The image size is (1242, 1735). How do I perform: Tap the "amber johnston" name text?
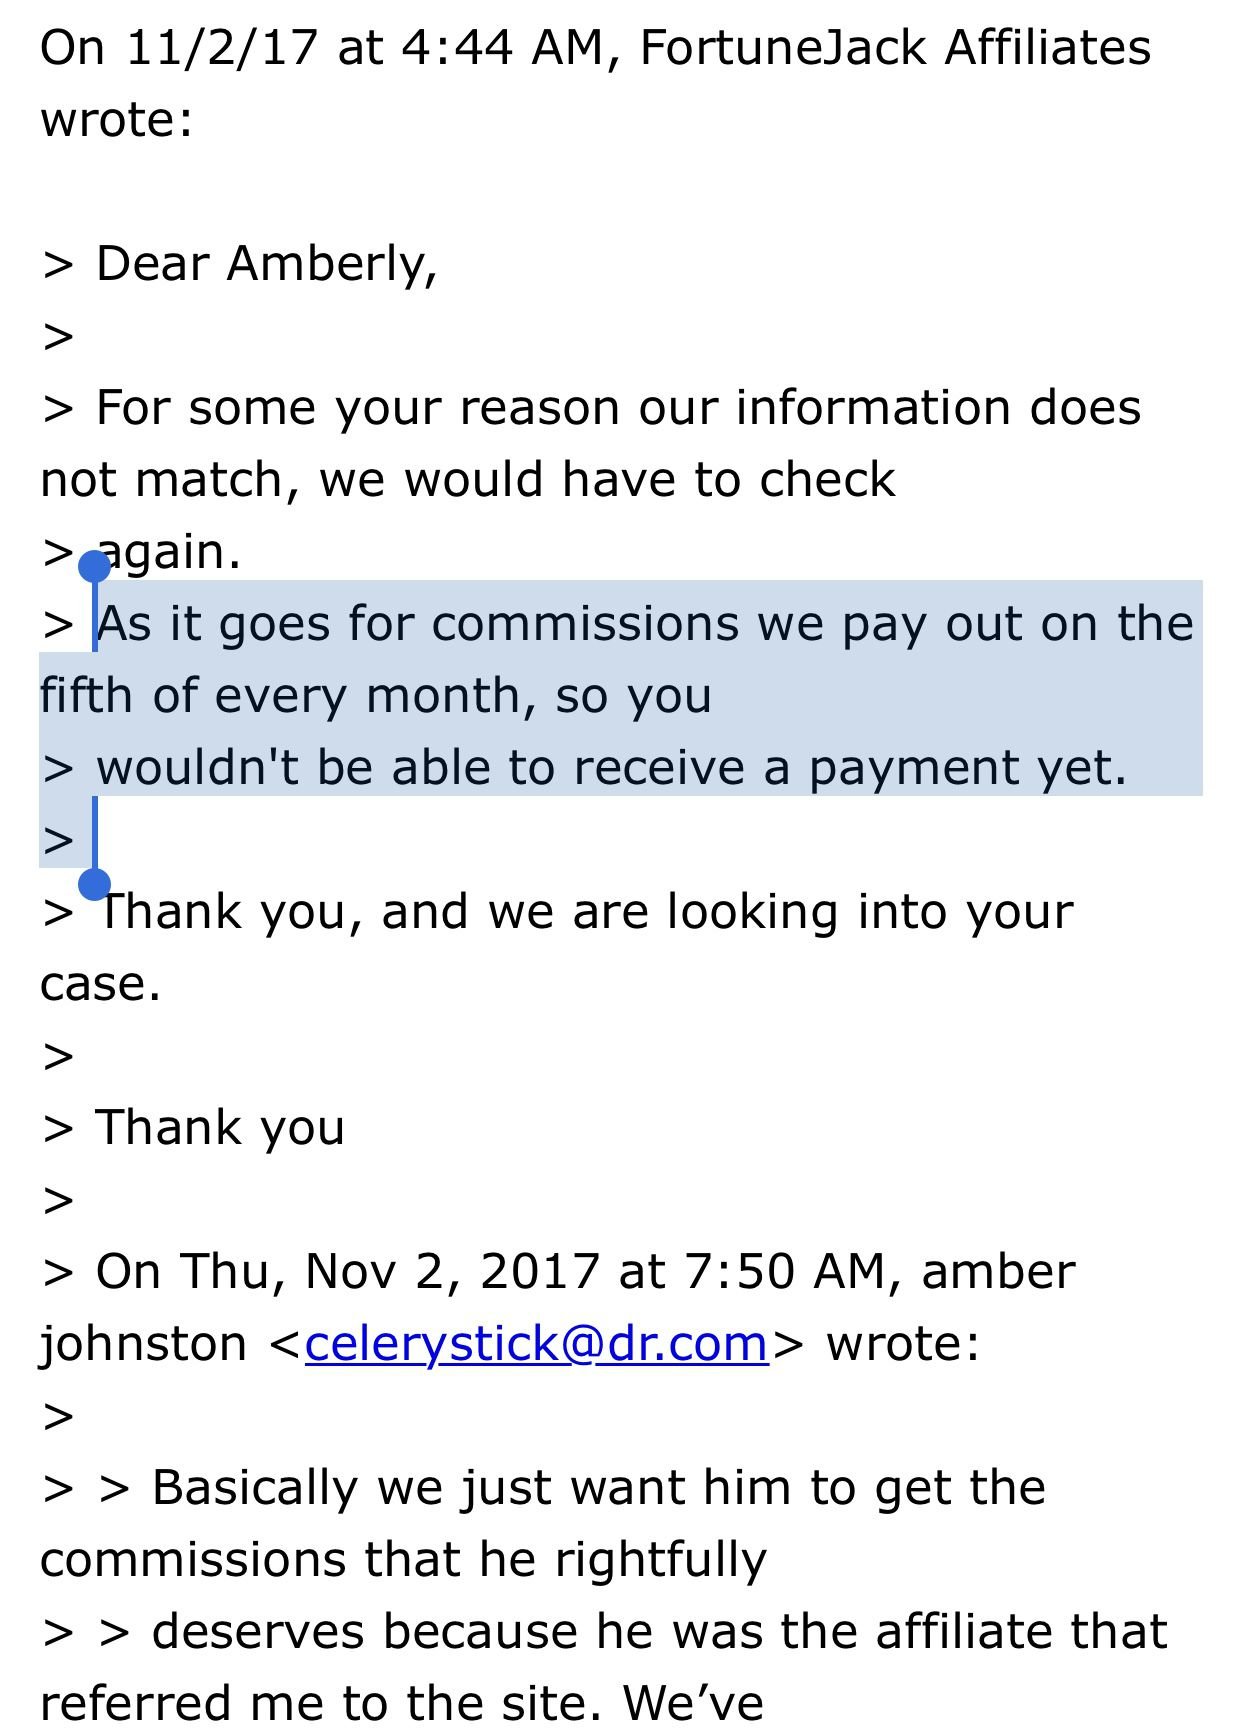tap(558, 1307)
